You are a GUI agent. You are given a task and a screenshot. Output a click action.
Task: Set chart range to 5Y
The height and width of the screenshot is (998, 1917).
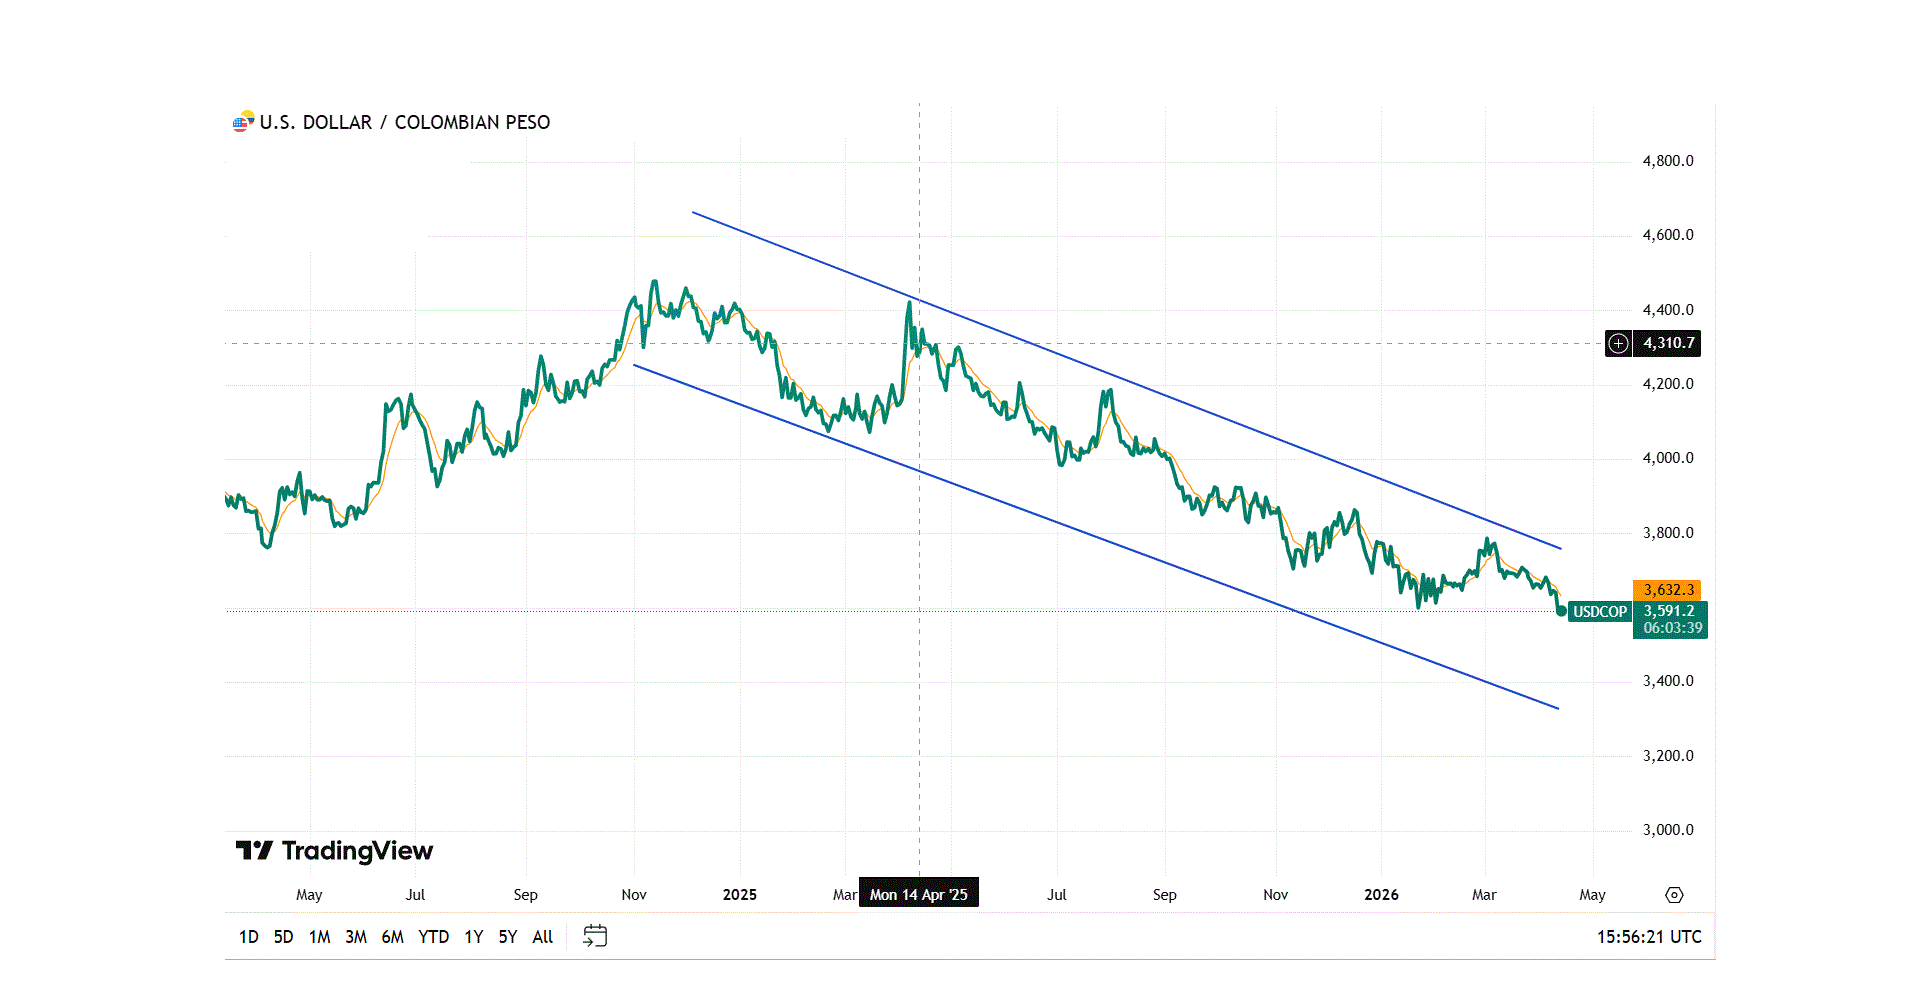(507, 937)
